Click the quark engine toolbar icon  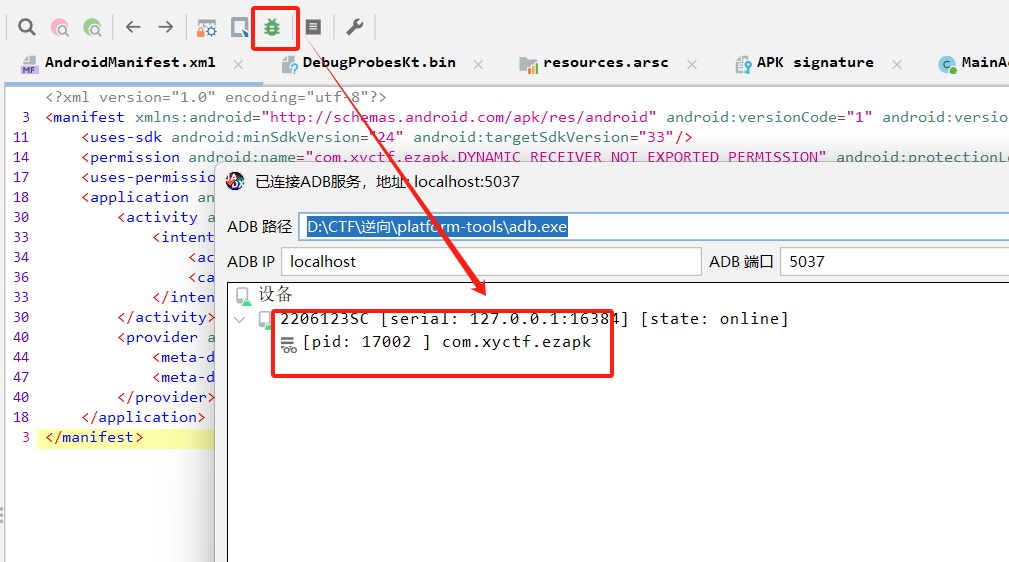pos(240,27)
